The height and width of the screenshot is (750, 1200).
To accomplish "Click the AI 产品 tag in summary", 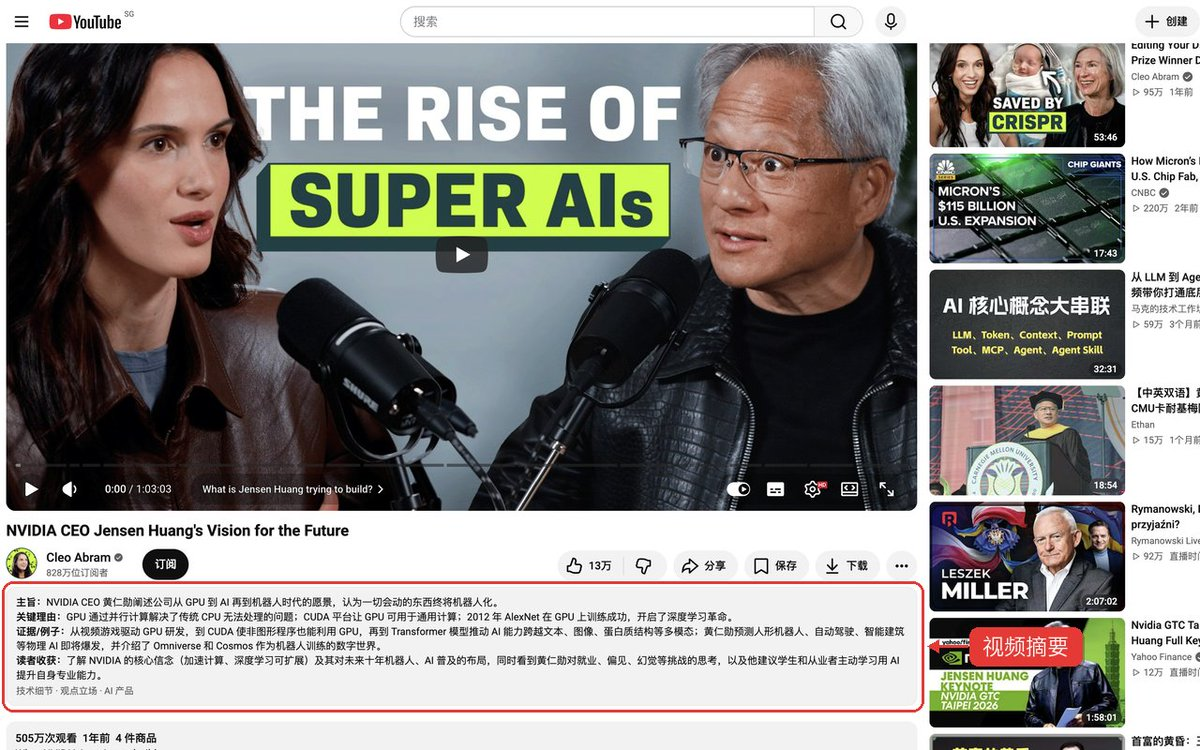I will (x=119, y=691).
